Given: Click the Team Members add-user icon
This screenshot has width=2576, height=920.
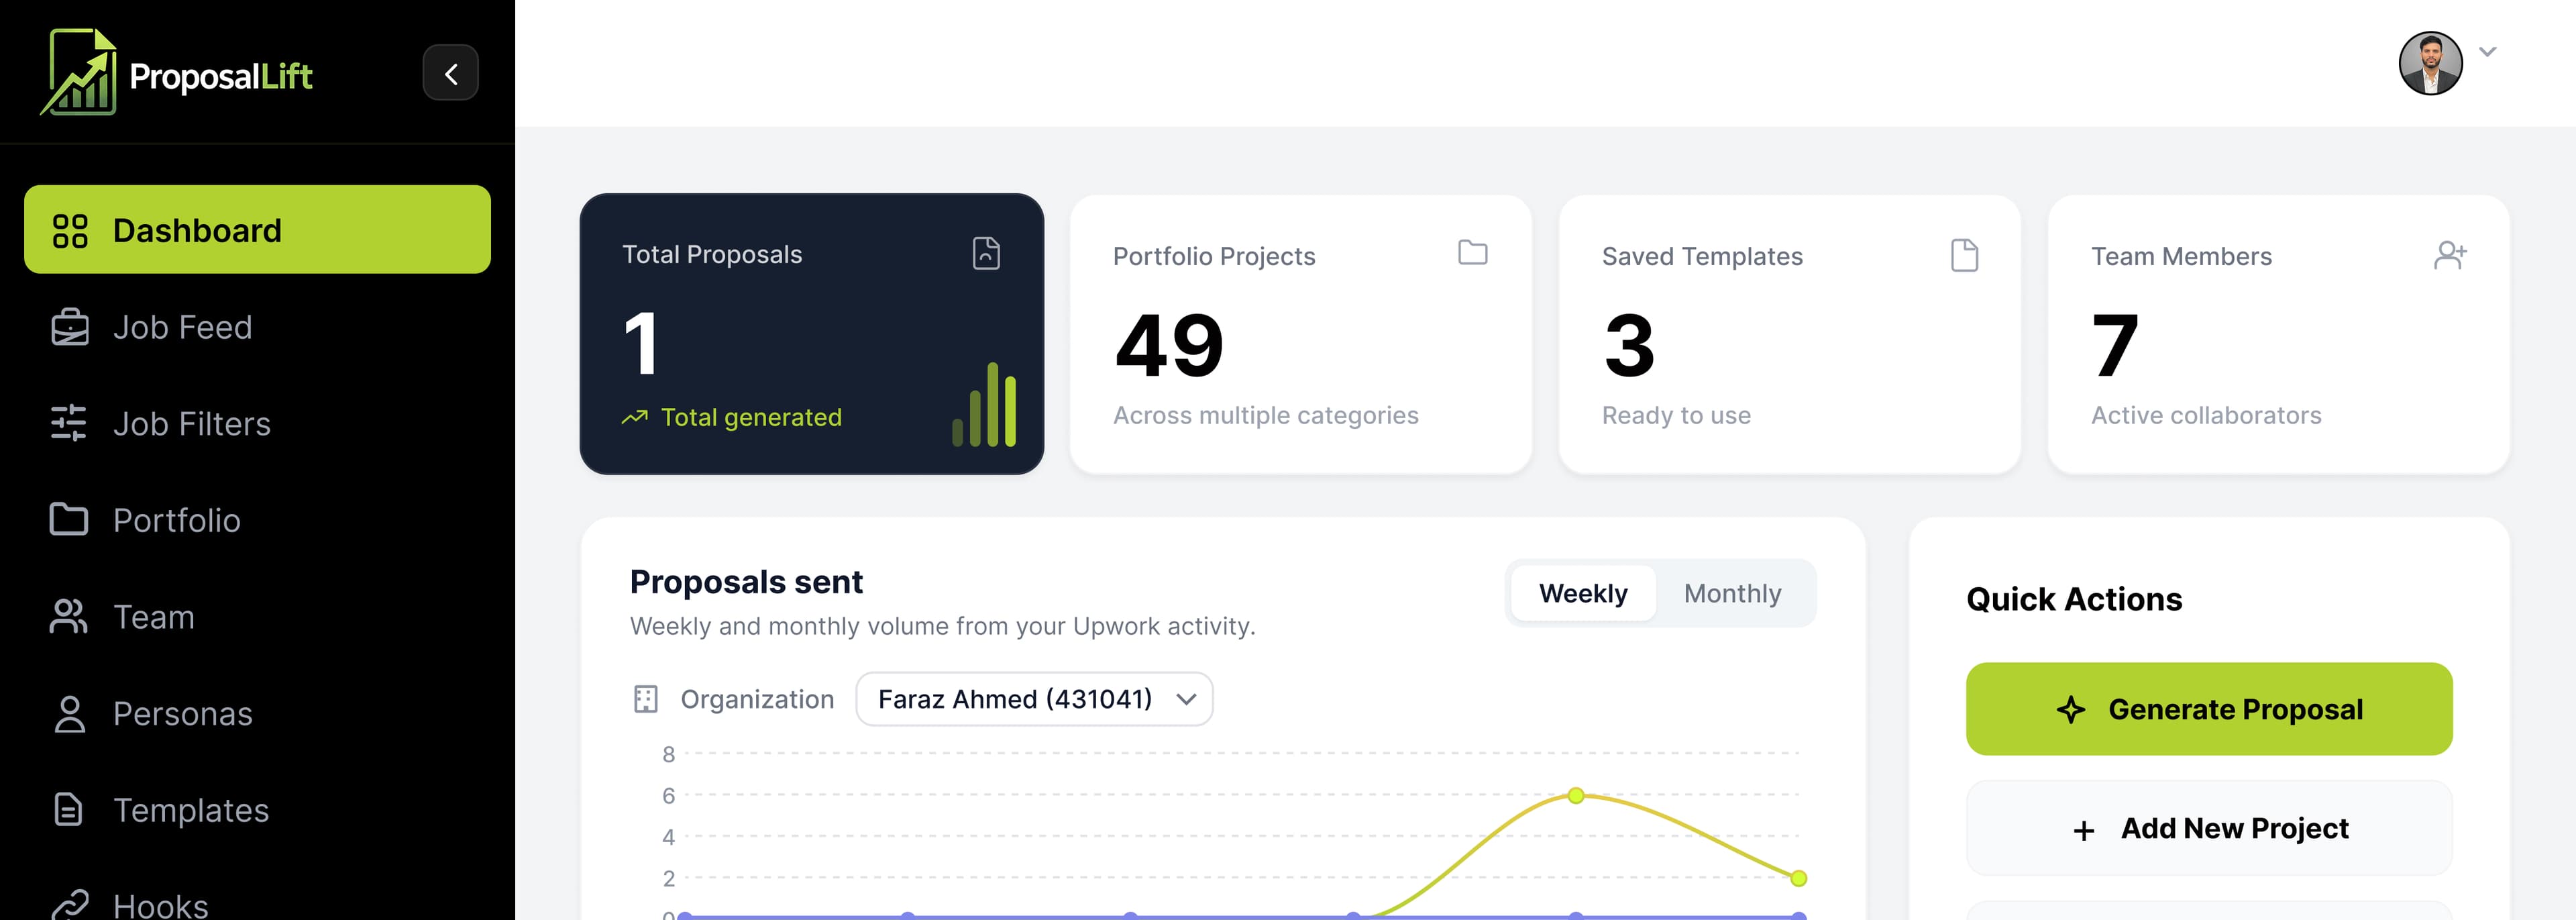Looking at the screenshot, I should point(2450,255).
